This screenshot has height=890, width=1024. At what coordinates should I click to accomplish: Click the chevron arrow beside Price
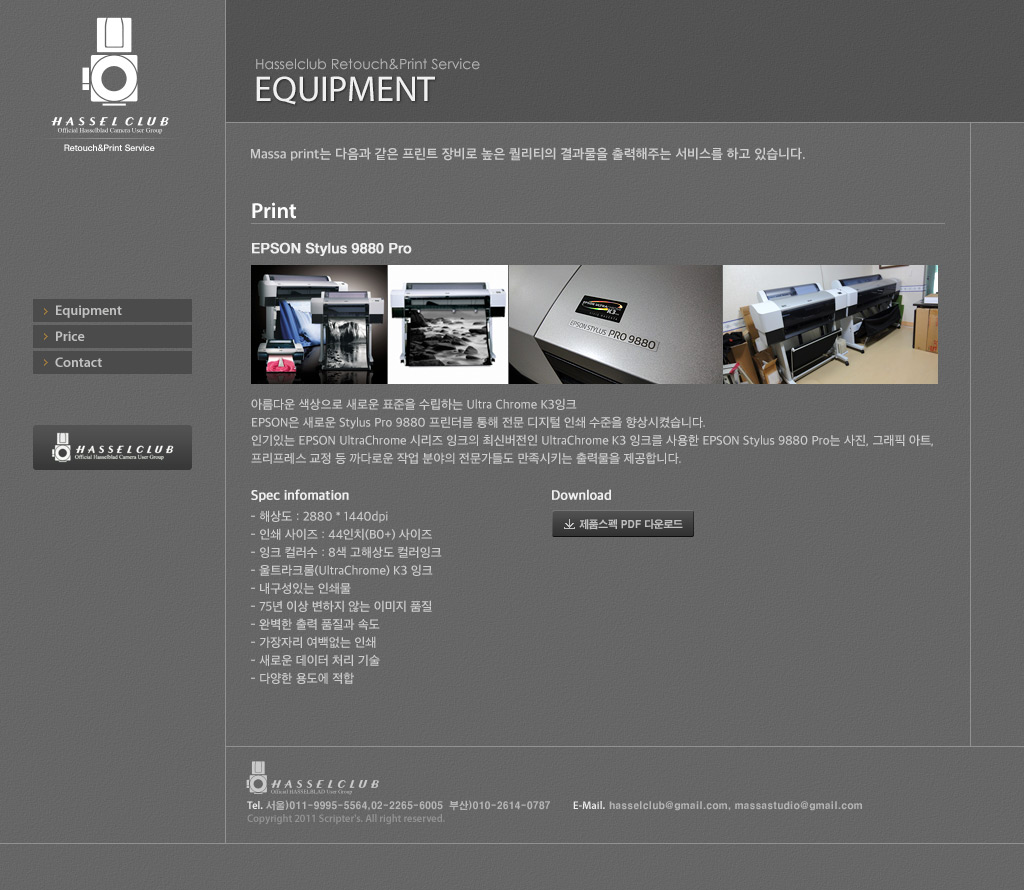(45, 337)
